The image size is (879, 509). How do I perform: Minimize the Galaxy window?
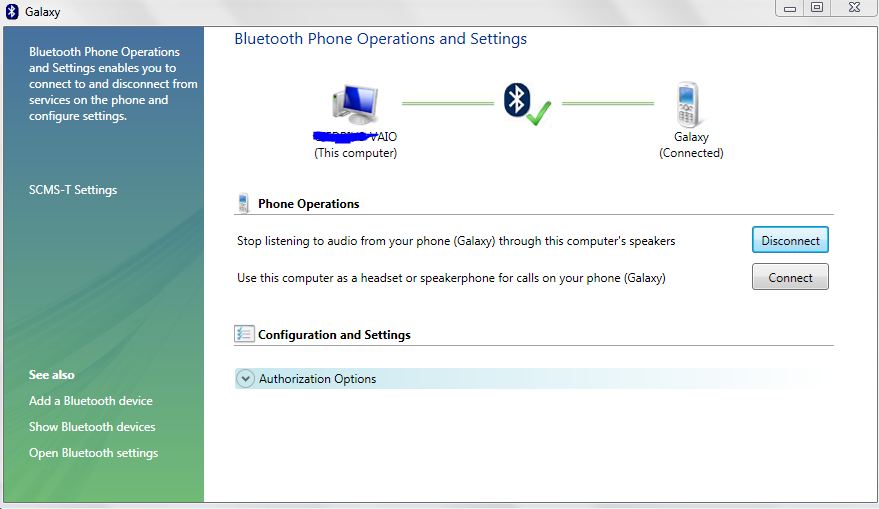coord(790,8)
